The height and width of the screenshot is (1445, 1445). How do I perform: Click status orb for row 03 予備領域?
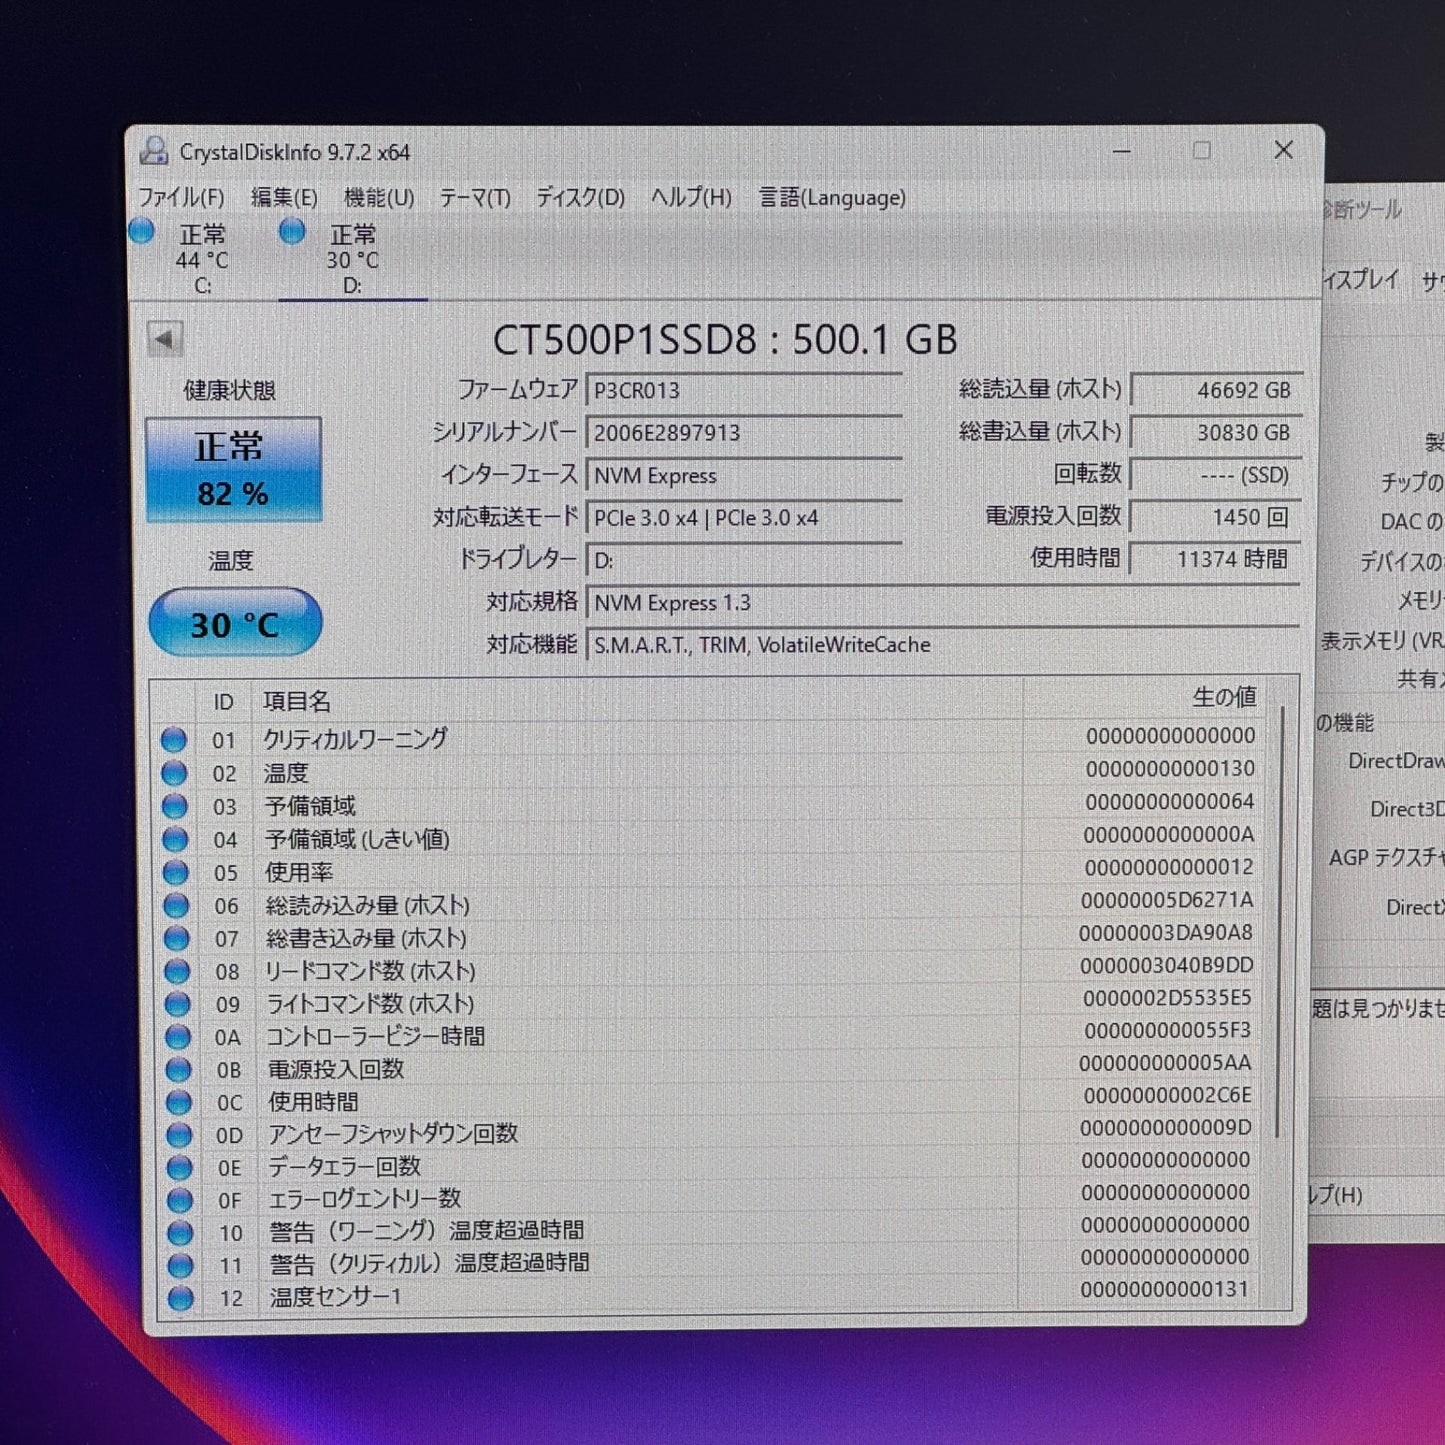tap(175, 806)
